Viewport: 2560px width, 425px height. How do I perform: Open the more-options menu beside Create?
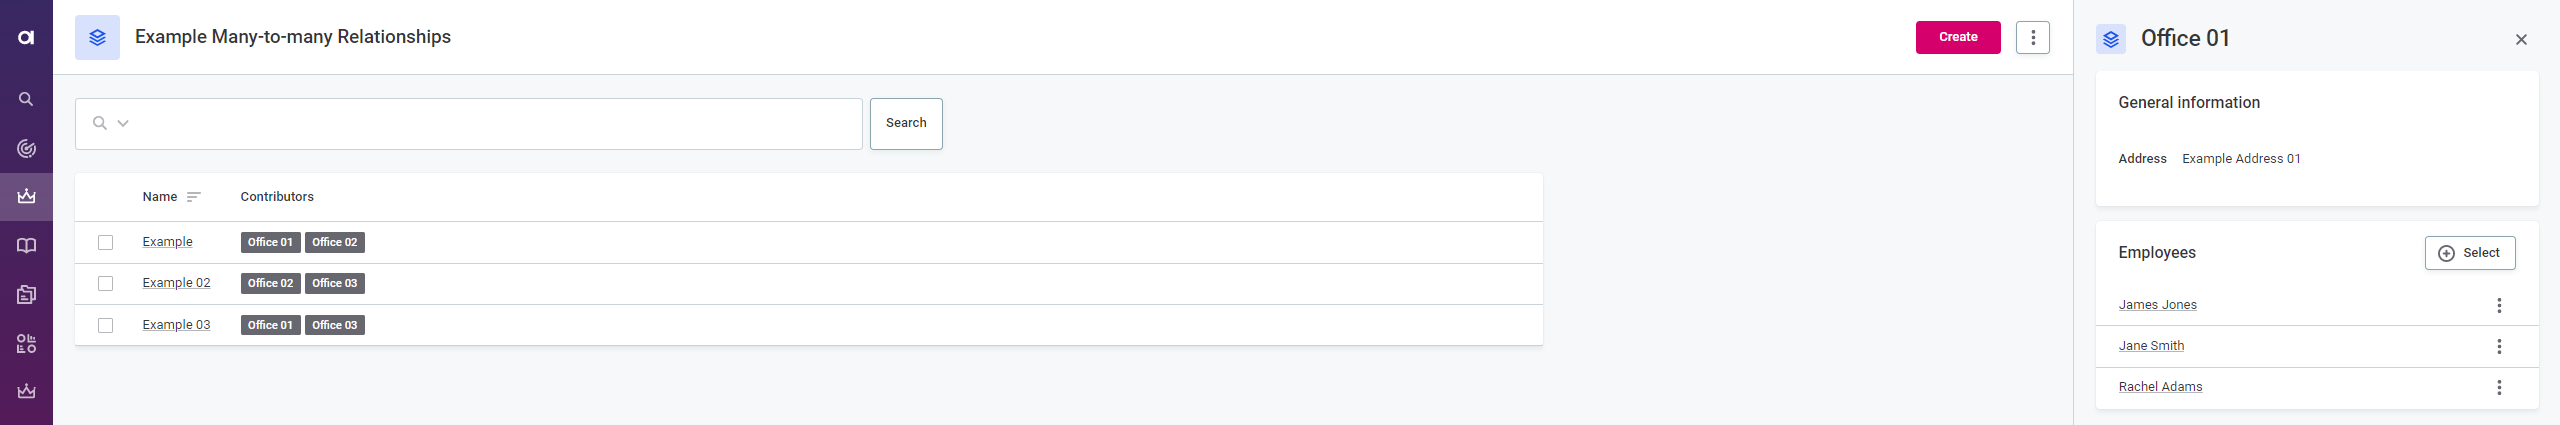[x=2032, y=38]
